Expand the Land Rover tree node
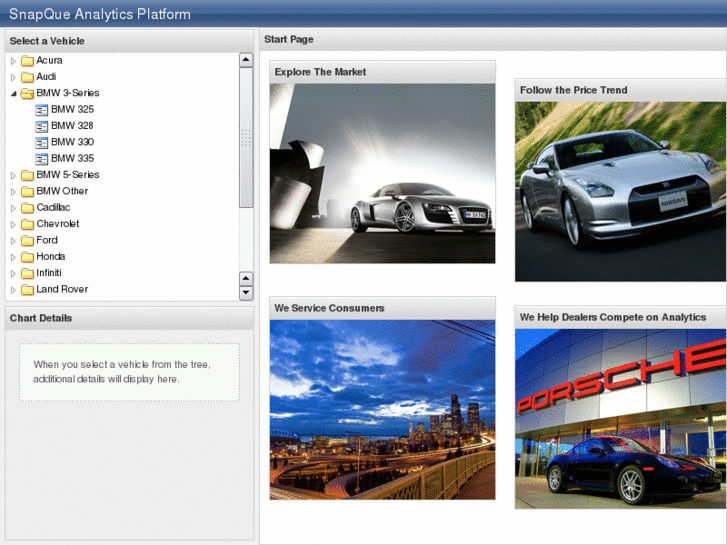Viewport: 727px width, 545px height. [13, 290]
